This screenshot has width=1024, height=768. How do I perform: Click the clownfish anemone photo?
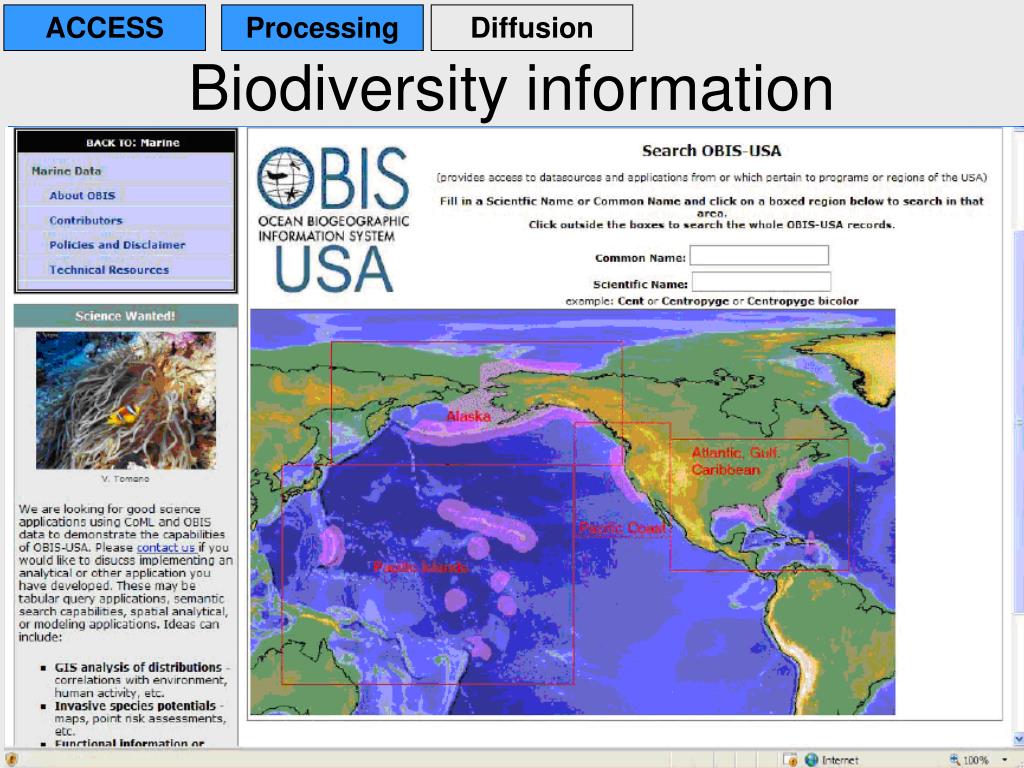pos(125,400)
